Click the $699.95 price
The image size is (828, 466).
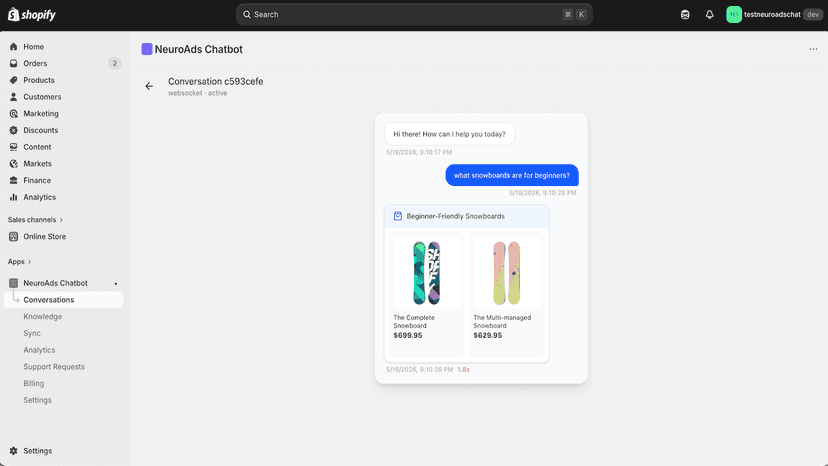coord(408,335)
